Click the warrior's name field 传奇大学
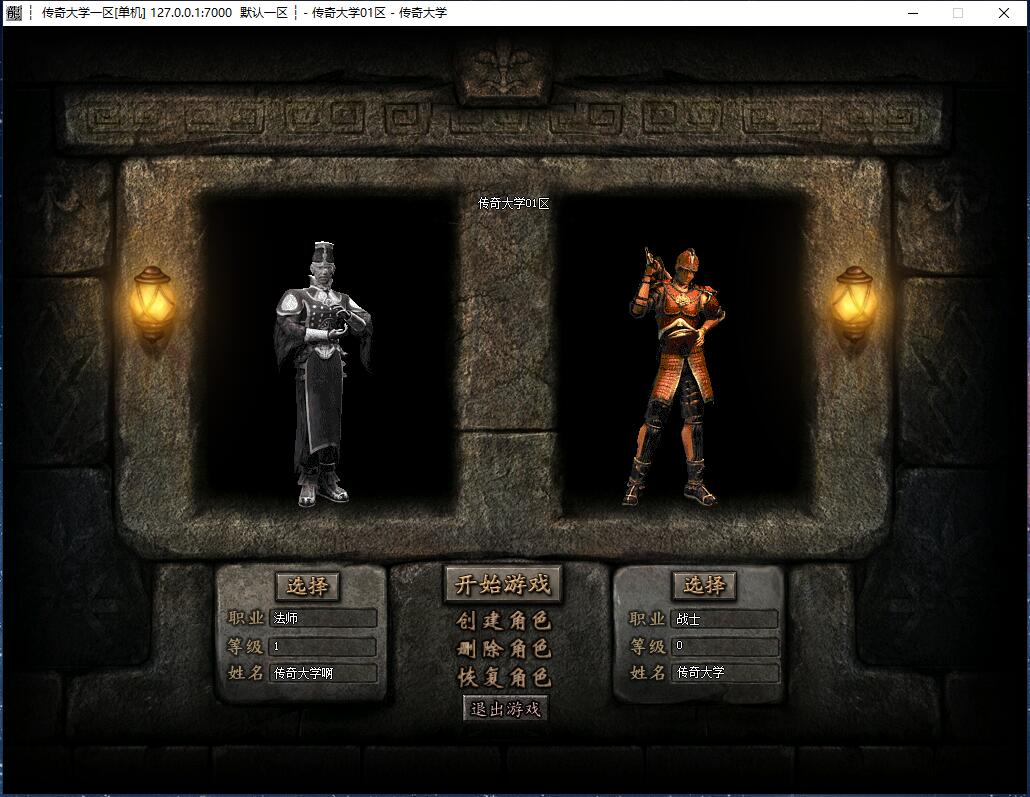Screen dimensions: 1030x797 (725, 672)
